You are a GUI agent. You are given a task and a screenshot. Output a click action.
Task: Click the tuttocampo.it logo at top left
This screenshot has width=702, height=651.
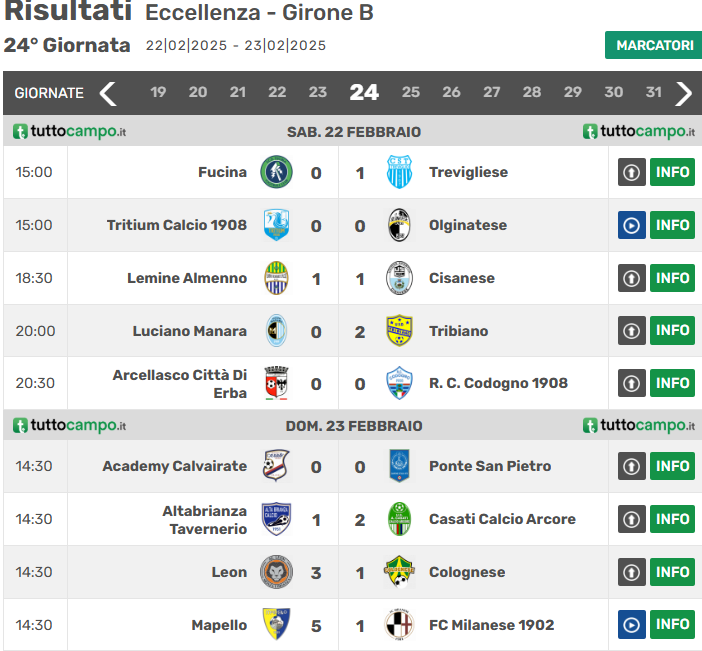(x=70, y=132)
